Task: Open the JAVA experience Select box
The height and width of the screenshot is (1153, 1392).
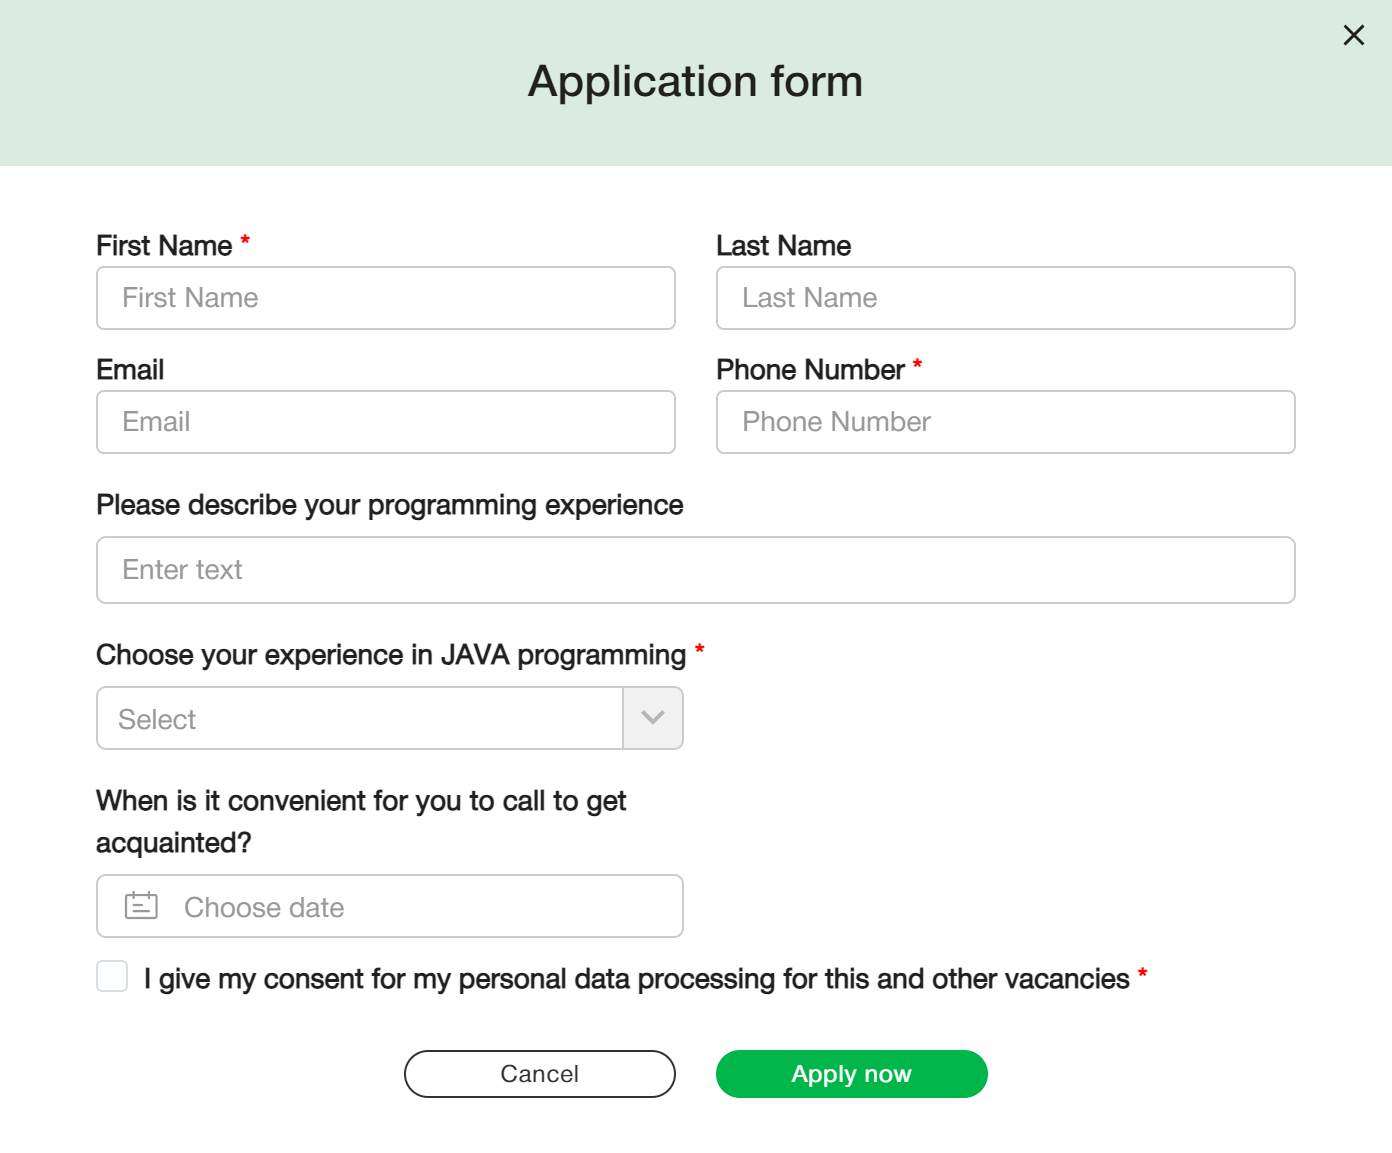Action: 360,718
